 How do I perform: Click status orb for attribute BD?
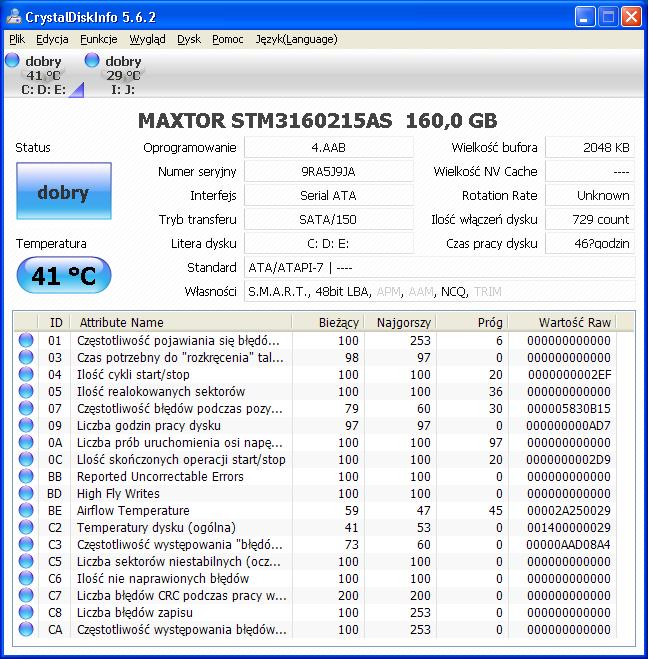26,493
